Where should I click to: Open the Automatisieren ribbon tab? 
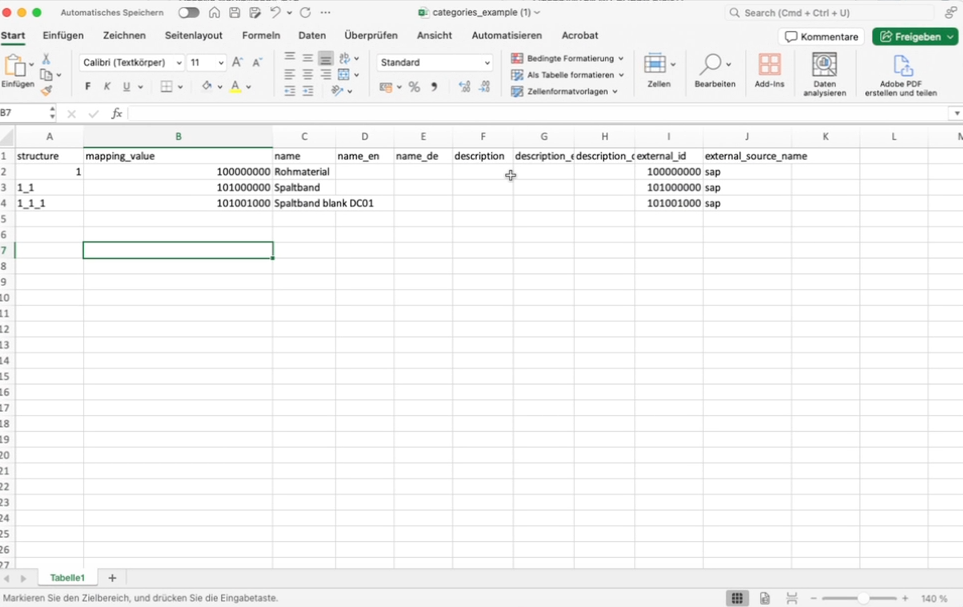coord(507,36)
